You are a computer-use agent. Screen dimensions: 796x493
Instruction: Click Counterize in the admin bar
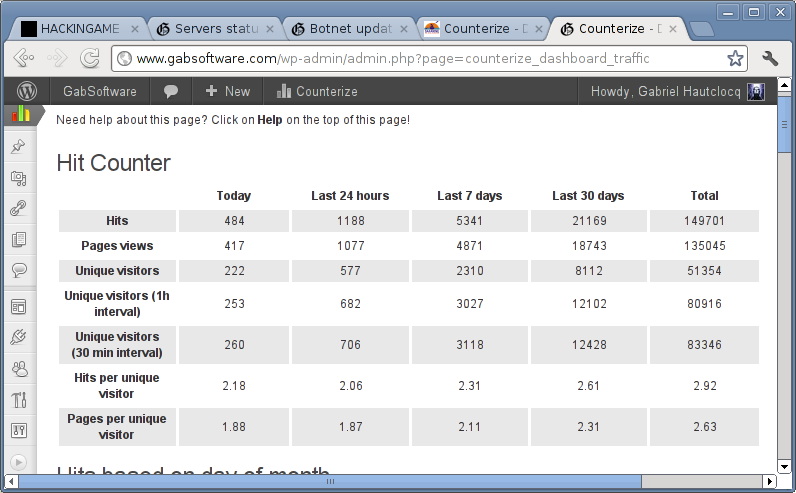pos(316,91)
